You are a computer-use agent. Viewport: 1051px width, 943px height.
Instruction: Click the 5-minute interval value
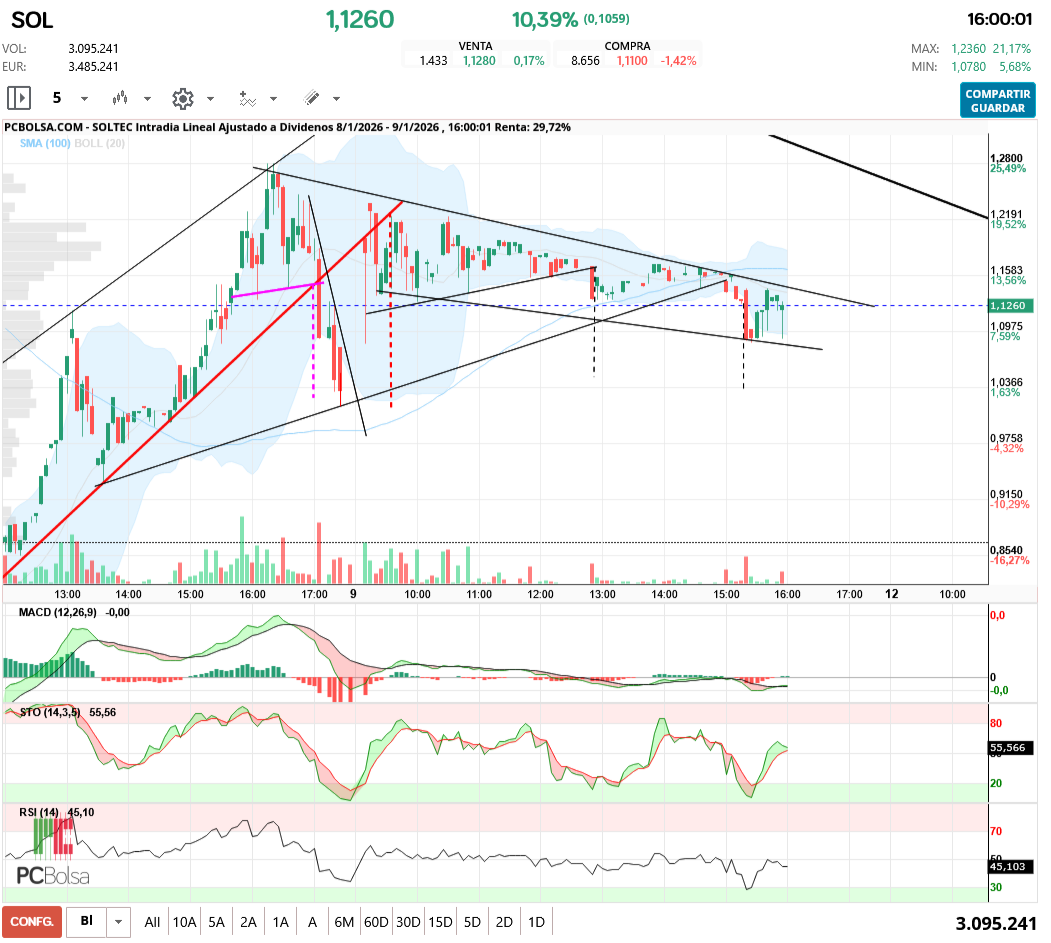coord(57,99)
